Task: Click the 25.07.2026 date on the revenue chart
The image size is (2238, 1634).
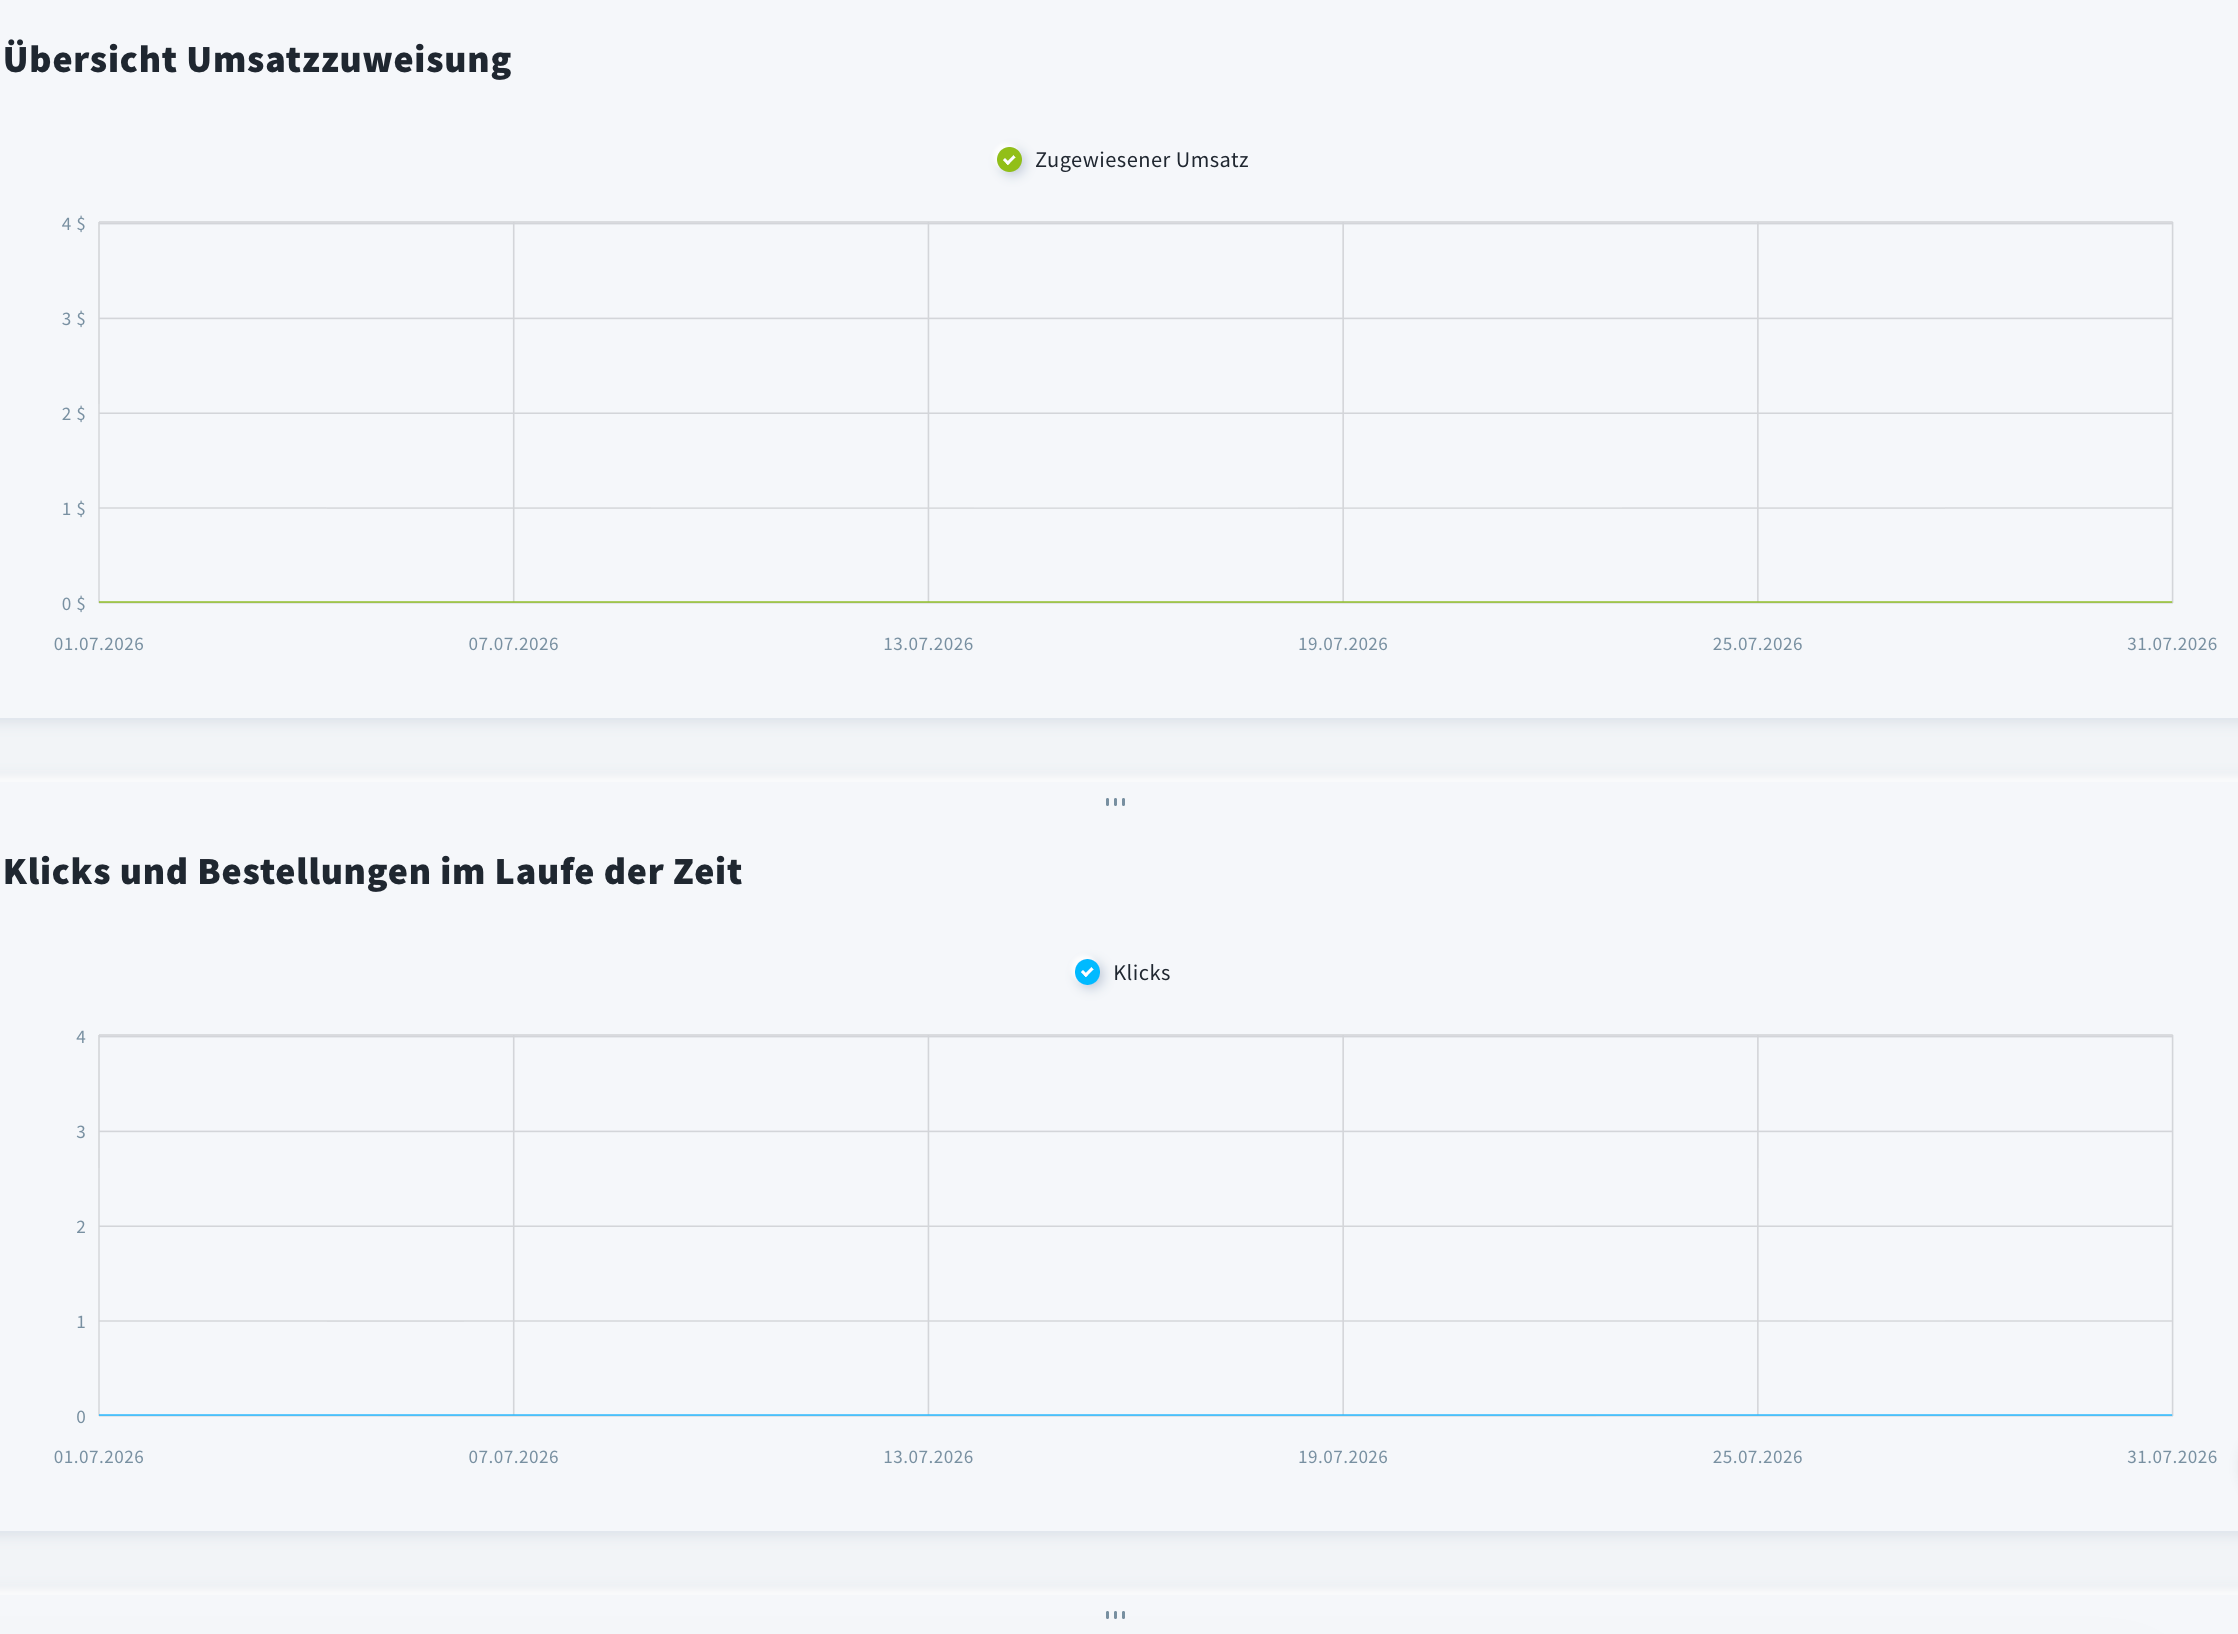Action: coord(1757,644)
